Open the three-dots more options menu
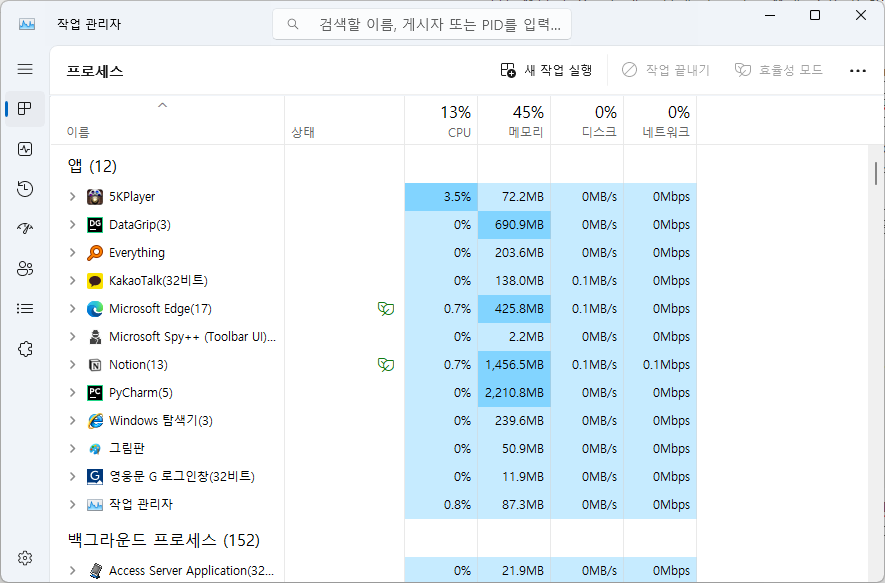The width and height of the screenshot is (885, 583). click(x=857, y=71)
